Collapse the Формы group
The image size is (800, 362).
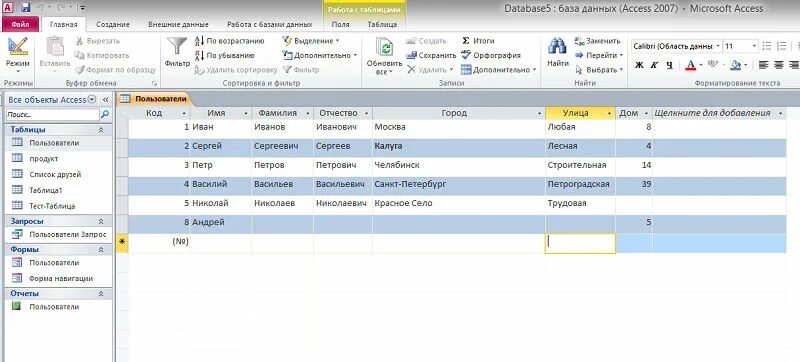[101, 250]
